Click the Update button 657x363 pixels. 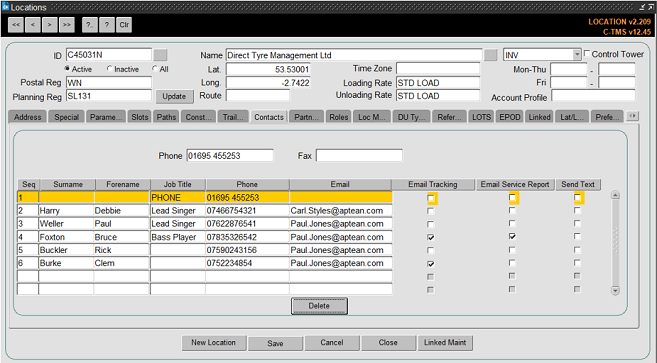(x=174, y=96)
